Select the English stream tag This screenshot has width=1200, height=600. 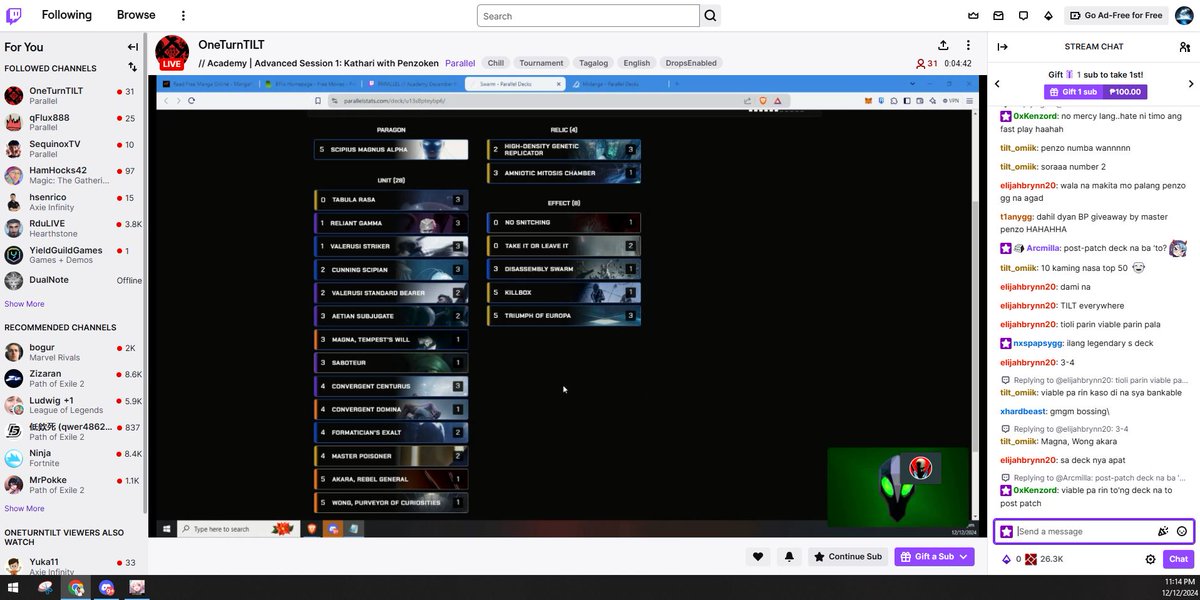[x=637, y=63]
